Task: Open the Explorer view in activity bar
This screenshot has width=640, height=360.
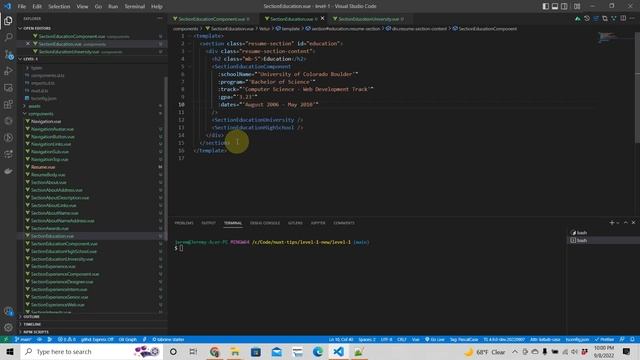Action: [x=8, y=20]
